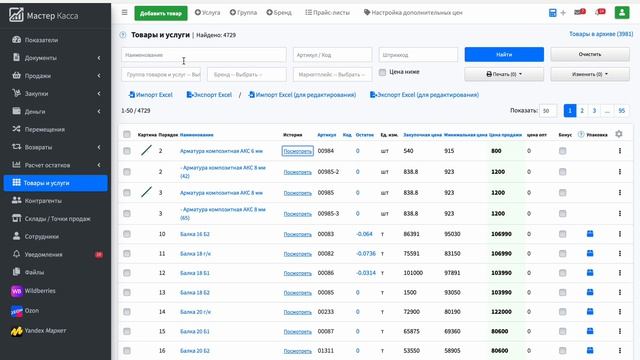Expand the Документы sidebar section
Viewport: 640px width, 360px height.
click(56, 58)
